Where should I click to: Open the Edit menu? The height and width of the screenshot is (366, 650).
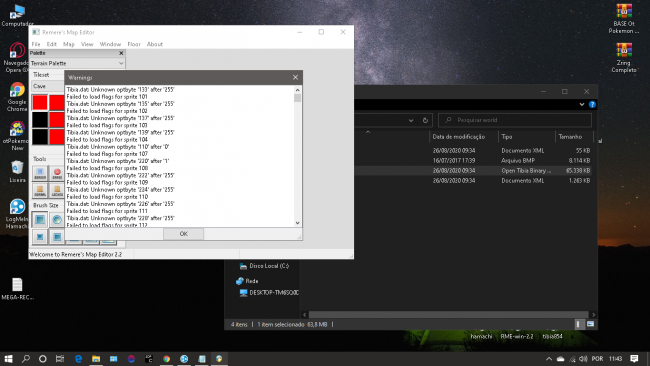[x=51, y=44]
